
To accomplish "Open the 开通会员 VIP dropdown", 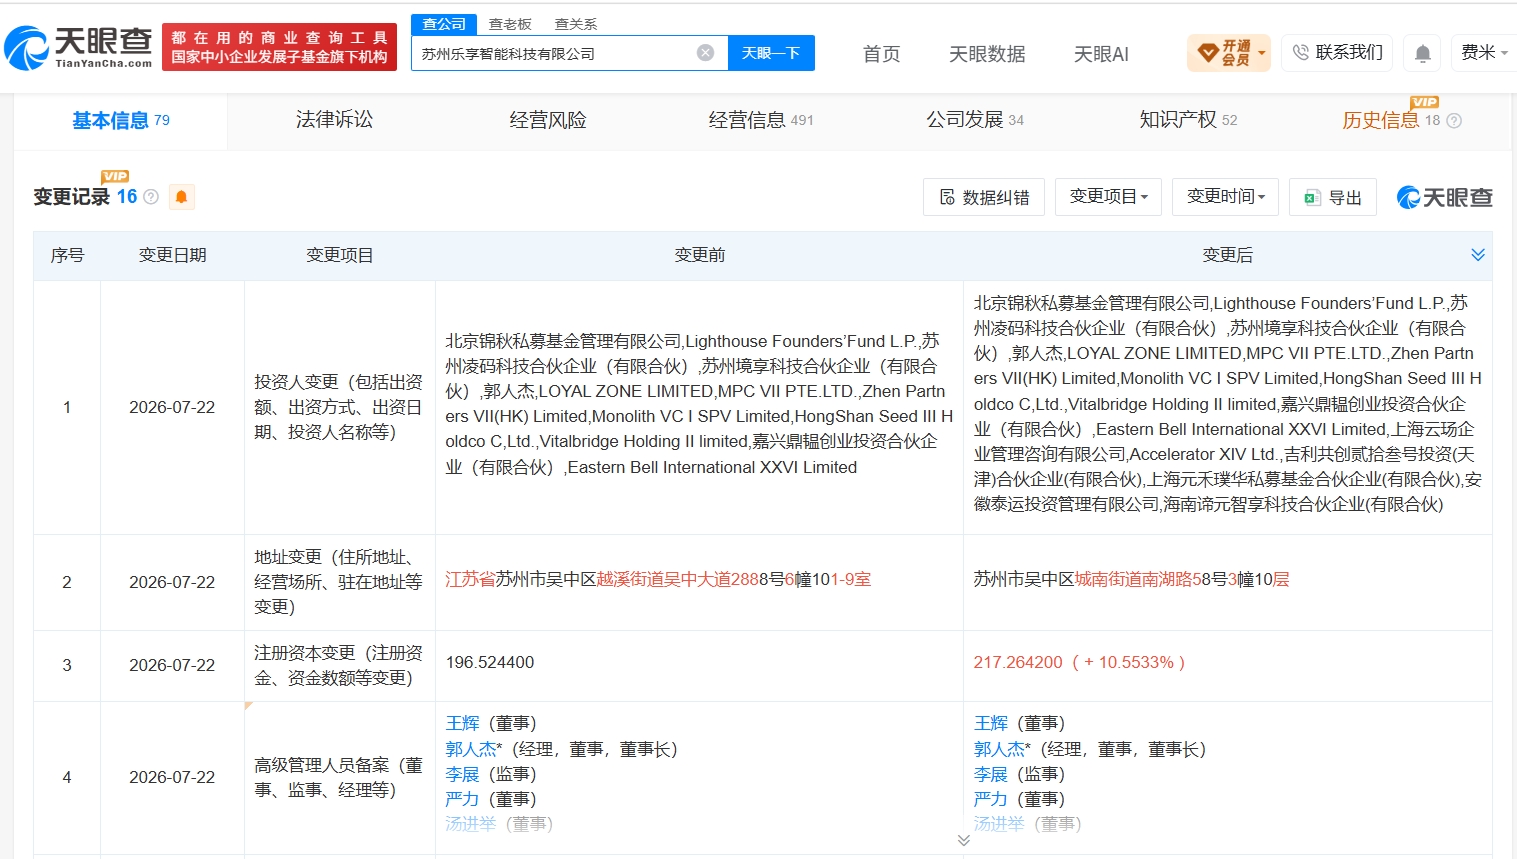I will click(1229, 52).
